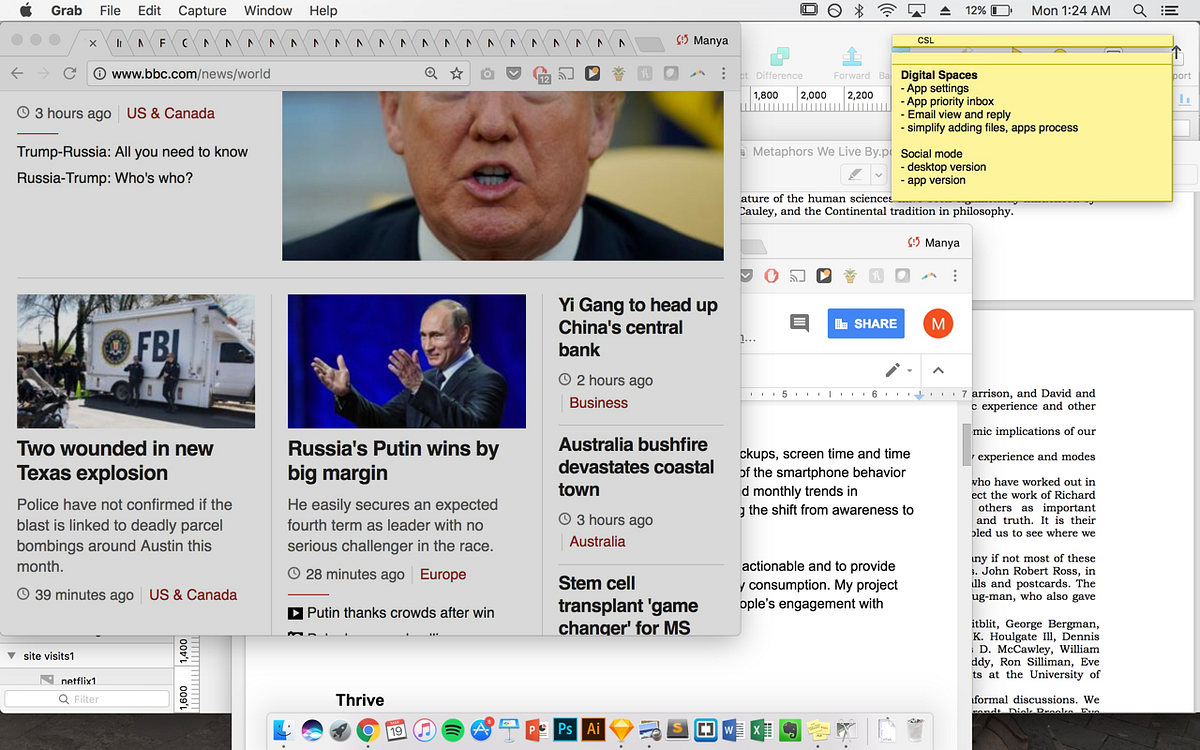
Task: Open the Help menu
Action: pos(323,11)
